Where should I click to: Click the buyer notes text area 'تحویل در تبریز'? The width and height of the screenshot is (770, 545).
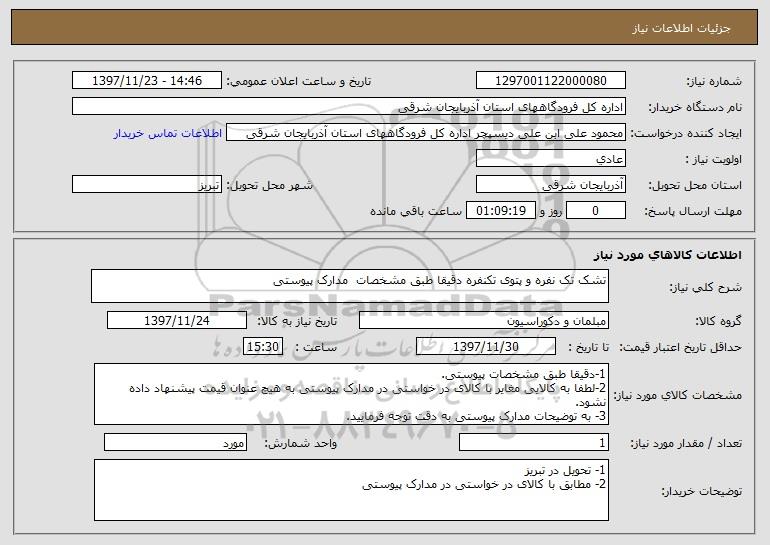click(x=351, y=490)
